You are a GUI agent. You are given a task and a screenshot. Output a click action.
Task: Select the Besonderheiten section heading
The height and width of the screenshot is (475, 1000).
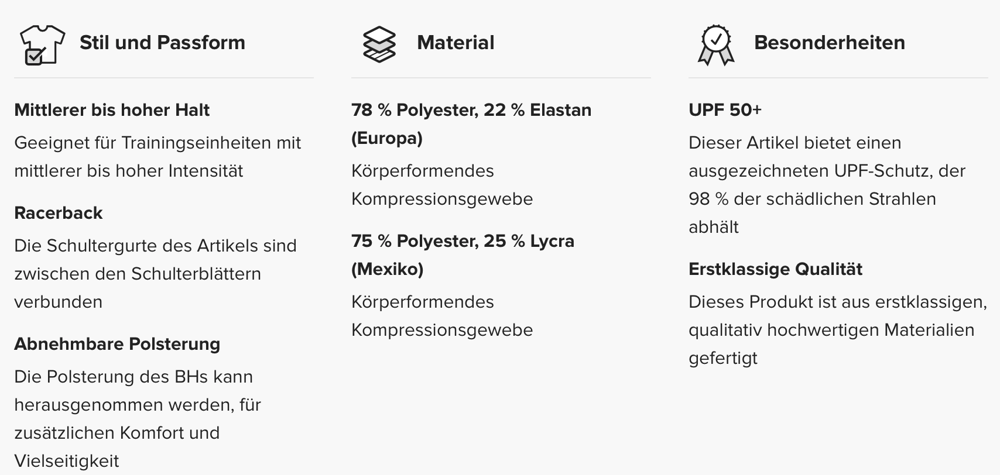coord(829,43)
